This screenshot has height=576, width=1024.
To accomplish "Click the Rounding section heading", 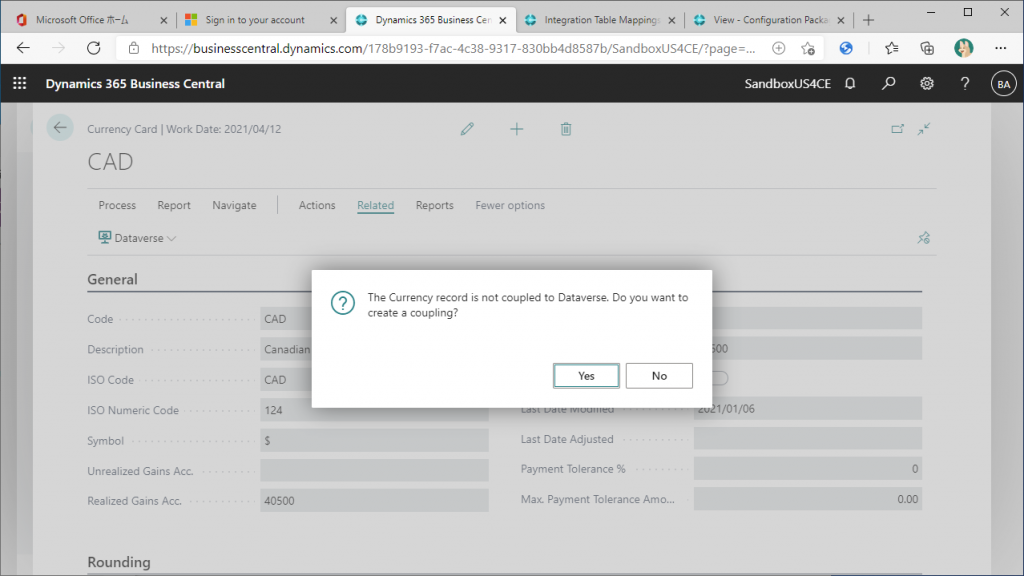I will coord(119,562).
